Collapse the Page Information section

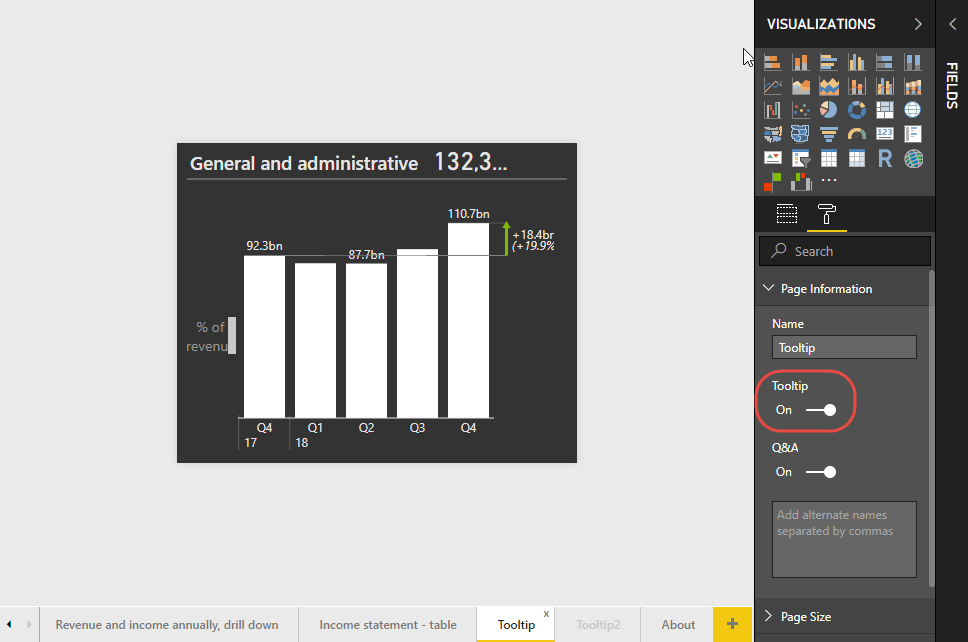(x=769, y=289)
